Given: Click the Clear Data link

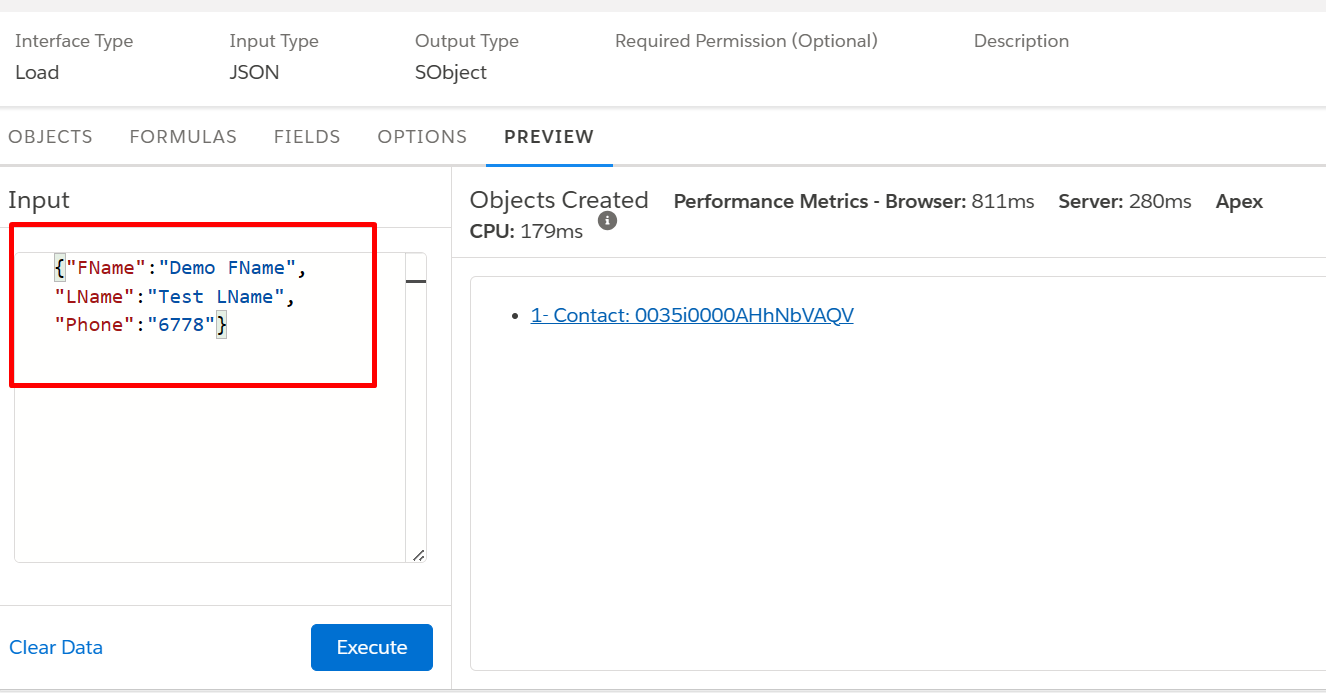Looking at the screenshot, I should (56, 647).
